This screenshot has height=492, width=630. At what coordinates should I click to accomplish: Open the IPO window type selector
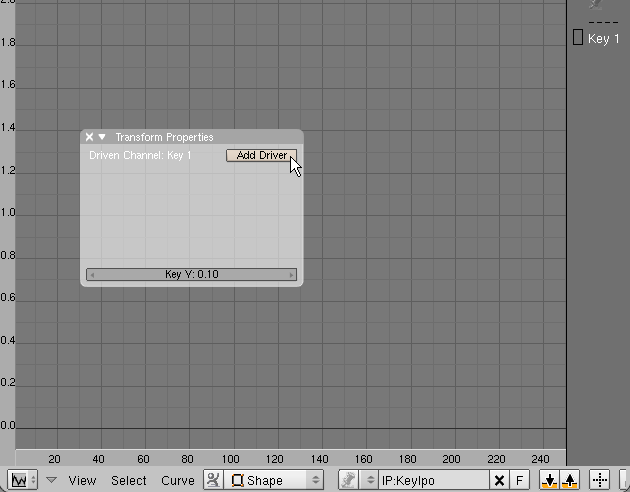pyautogui.click(x=22, y=480)
